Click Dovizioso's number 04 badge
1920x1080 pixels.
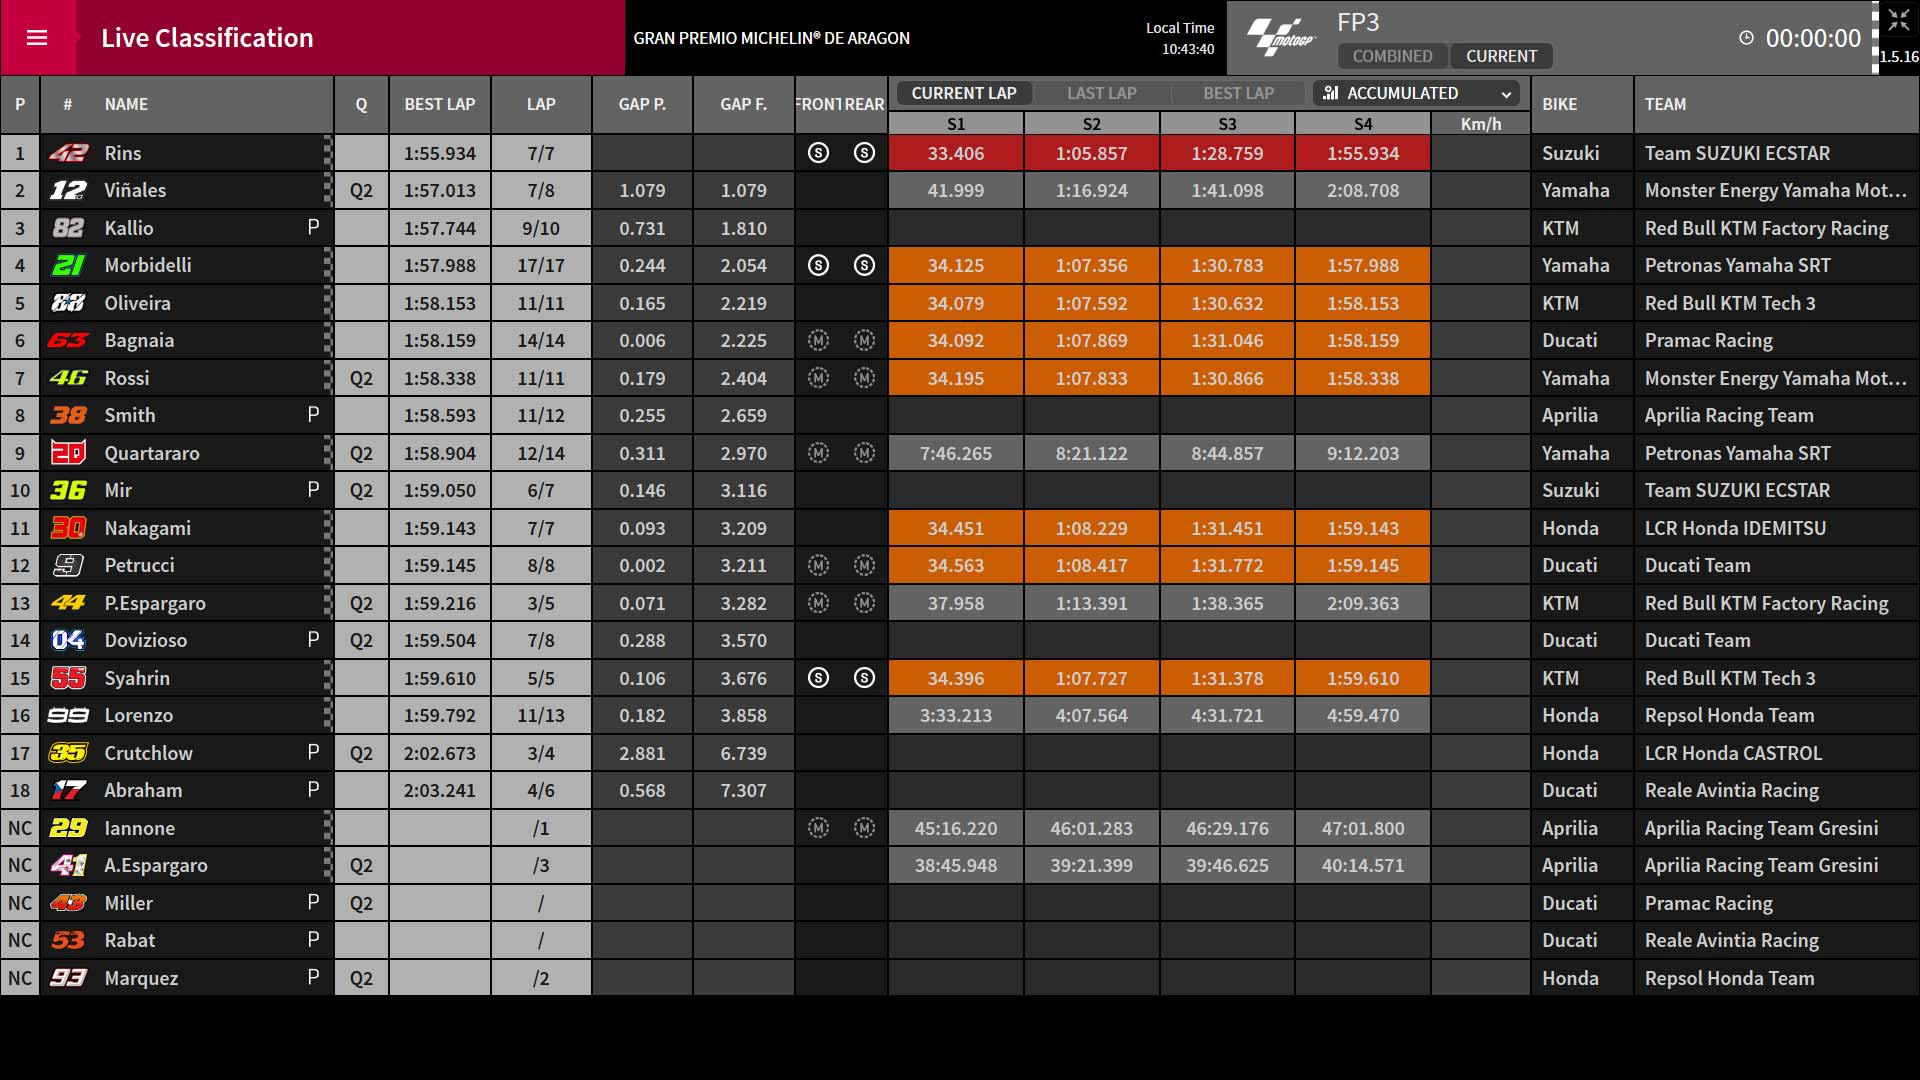68,640
